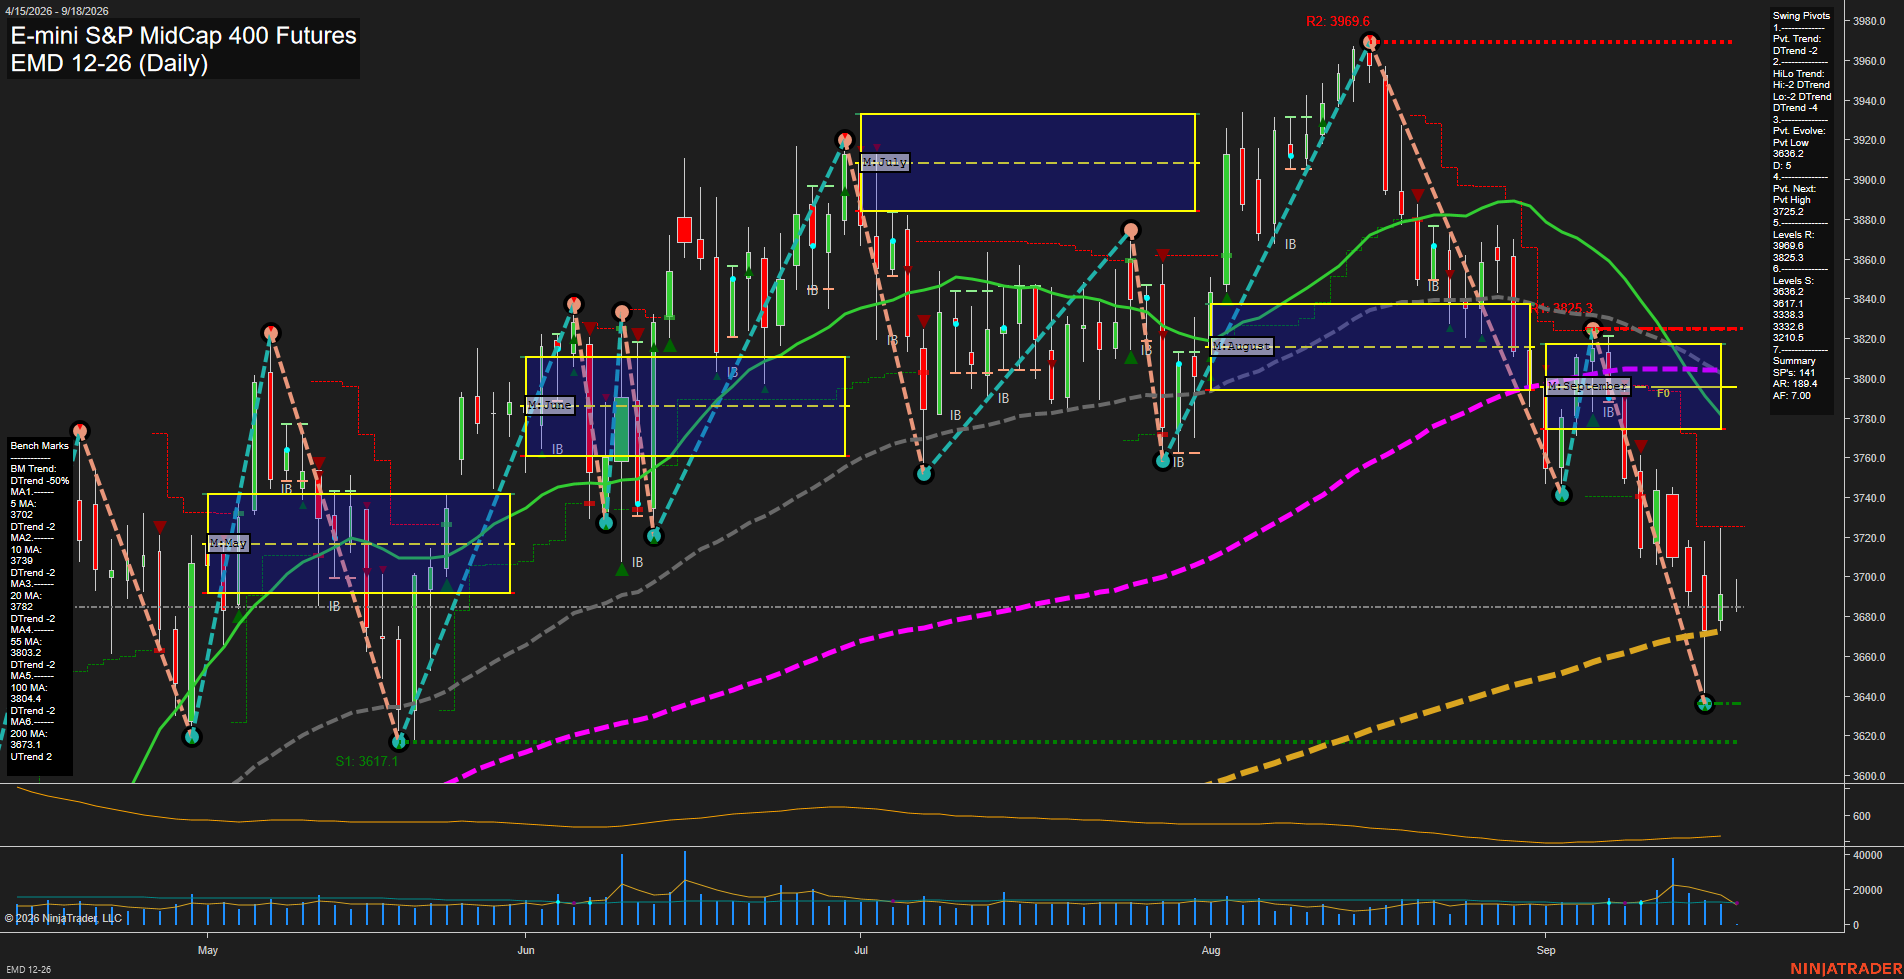Click the 4/15/2026 - 9/18/2026 date range
The width and height of the screenshot is (1904, 979).
tap(57, 11)
